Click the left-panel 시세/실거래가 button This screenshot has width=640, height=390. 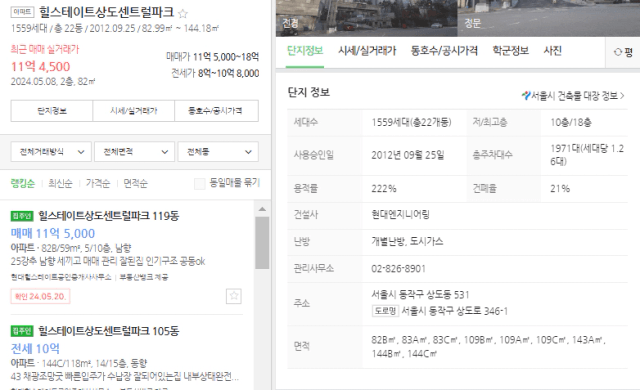133,111
